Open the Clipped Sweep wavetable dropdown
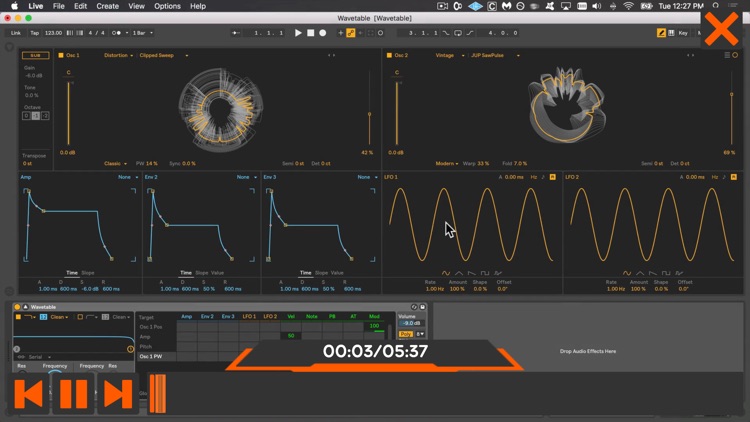Screen dimensions: 750x422 (x=164, y=56)
